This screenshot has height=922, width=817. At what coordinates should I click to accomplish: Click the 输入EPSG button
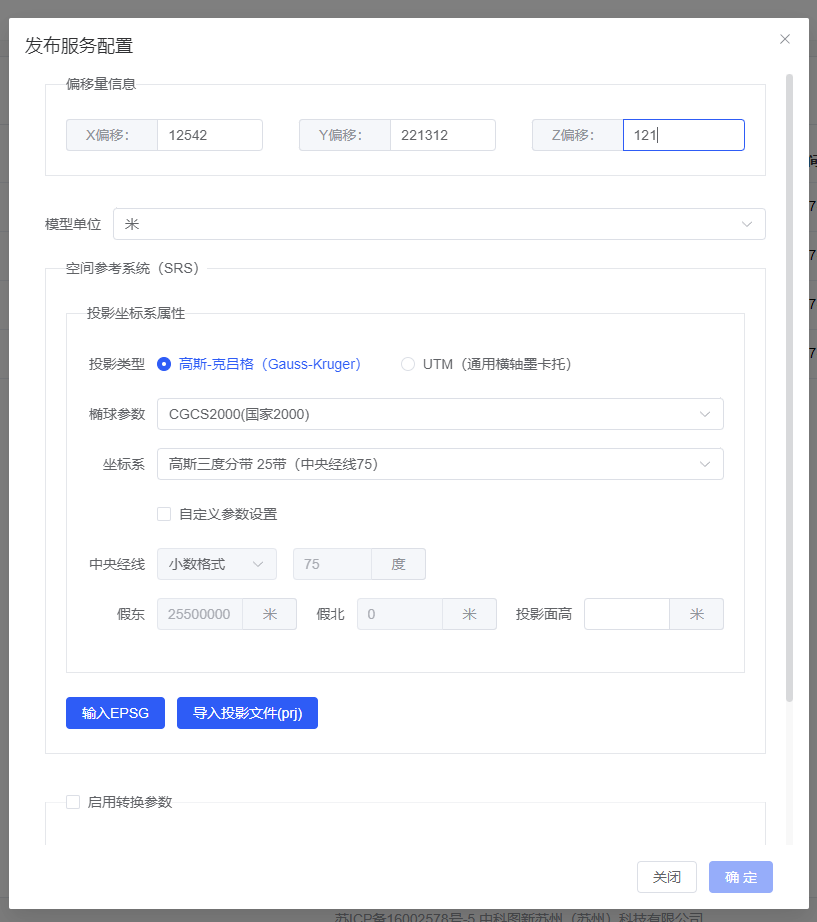[x=115, y=713]
